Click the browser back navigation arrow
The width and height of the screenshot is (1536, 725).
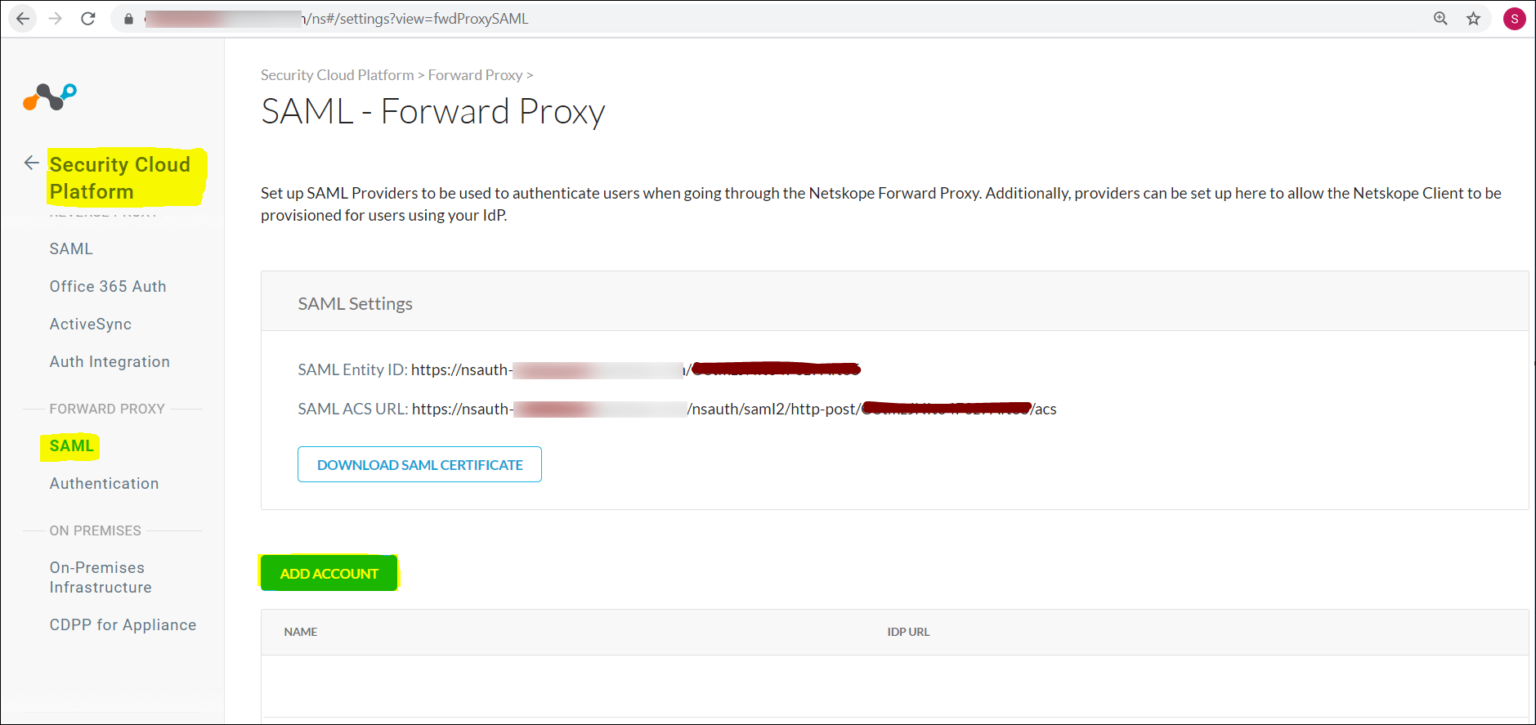22,17
